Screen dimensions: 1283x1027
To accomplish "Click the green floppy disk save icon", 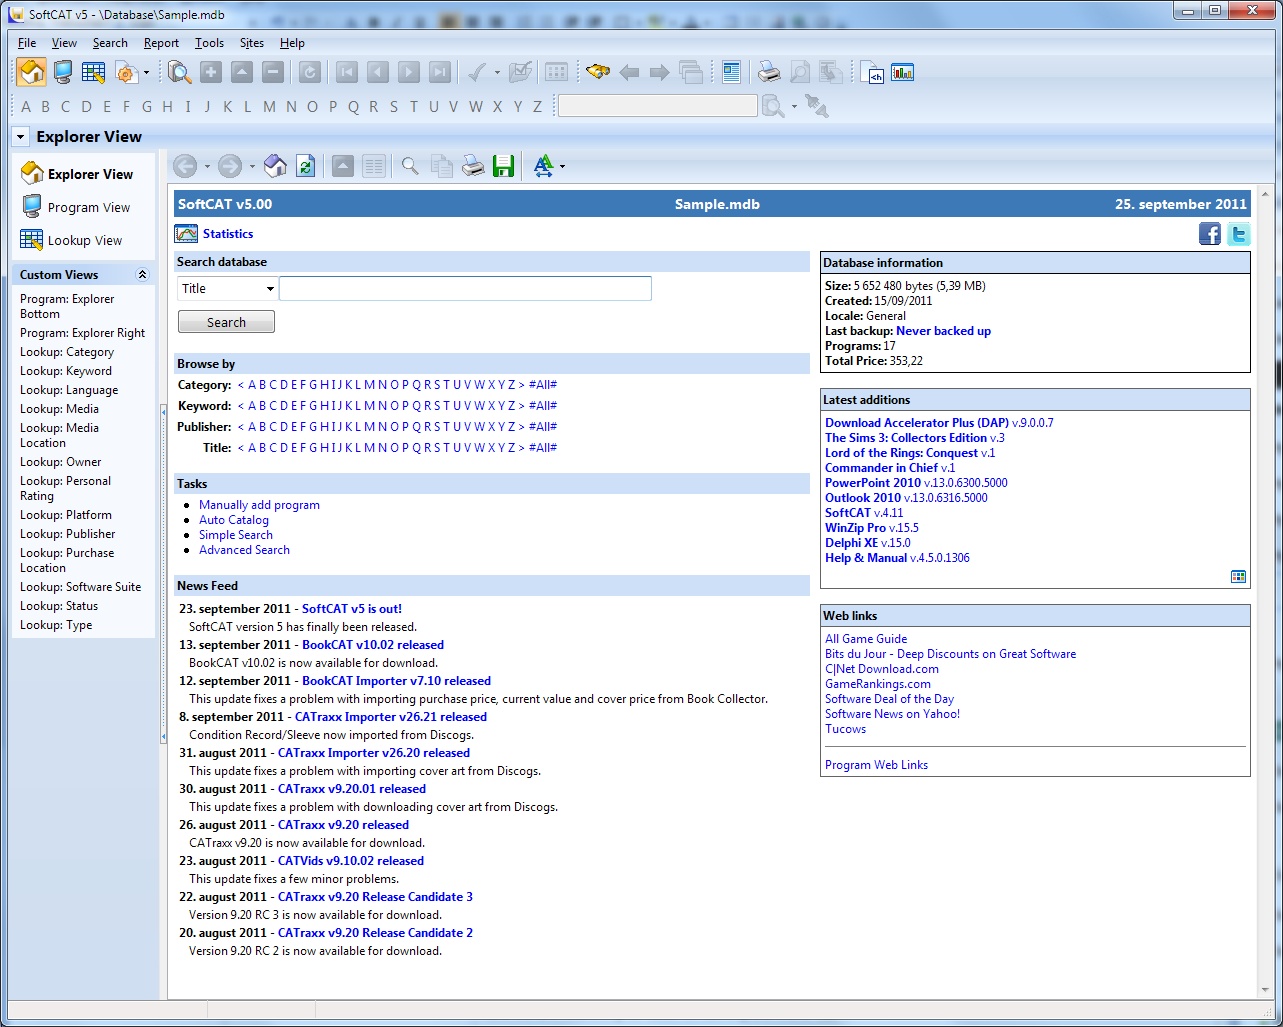I will (504, 166).
